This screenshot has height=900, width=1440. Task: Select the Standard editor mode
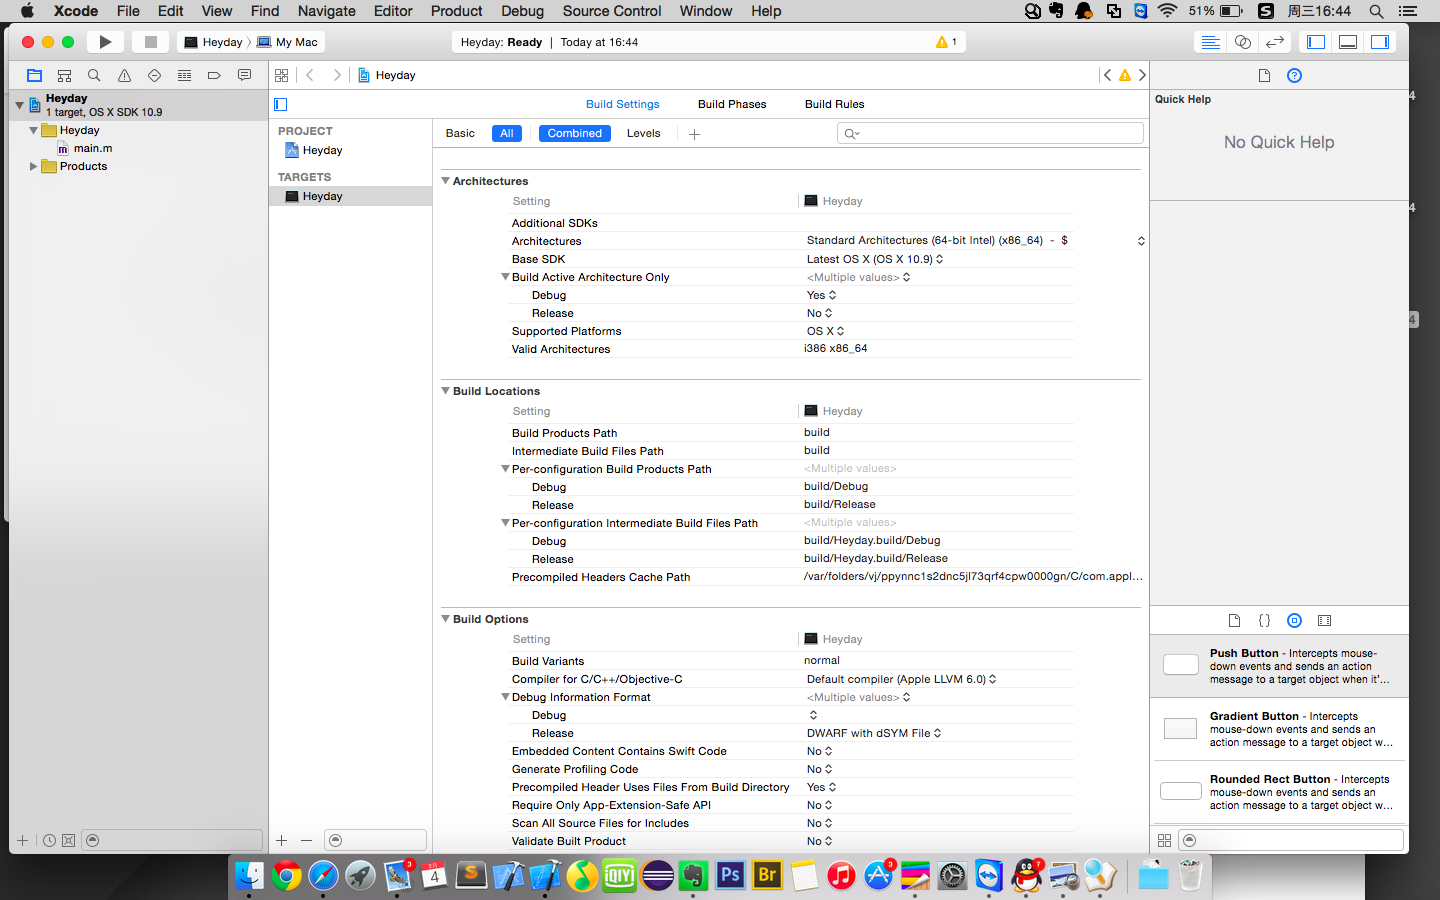click(1210, 42)
